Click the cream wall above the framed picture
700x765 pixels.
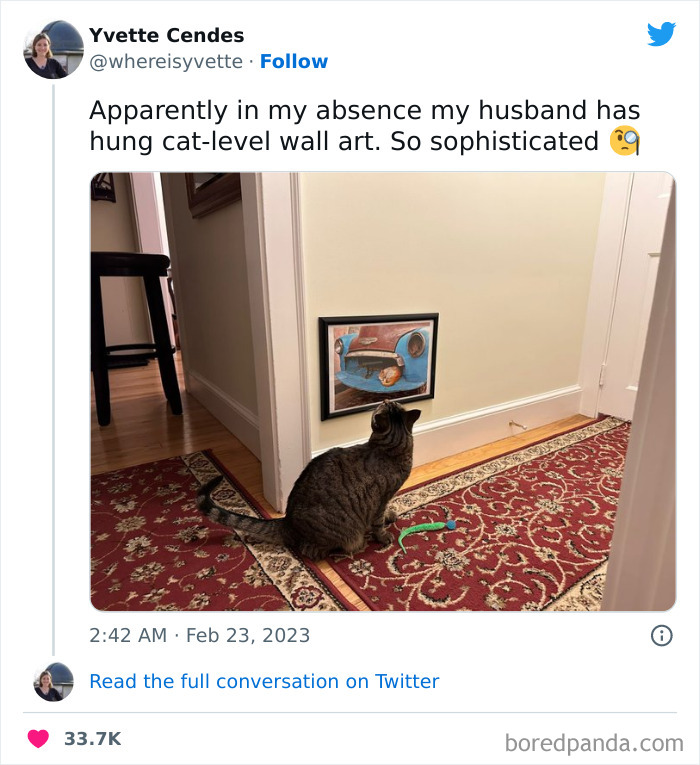tap(440, 250)
